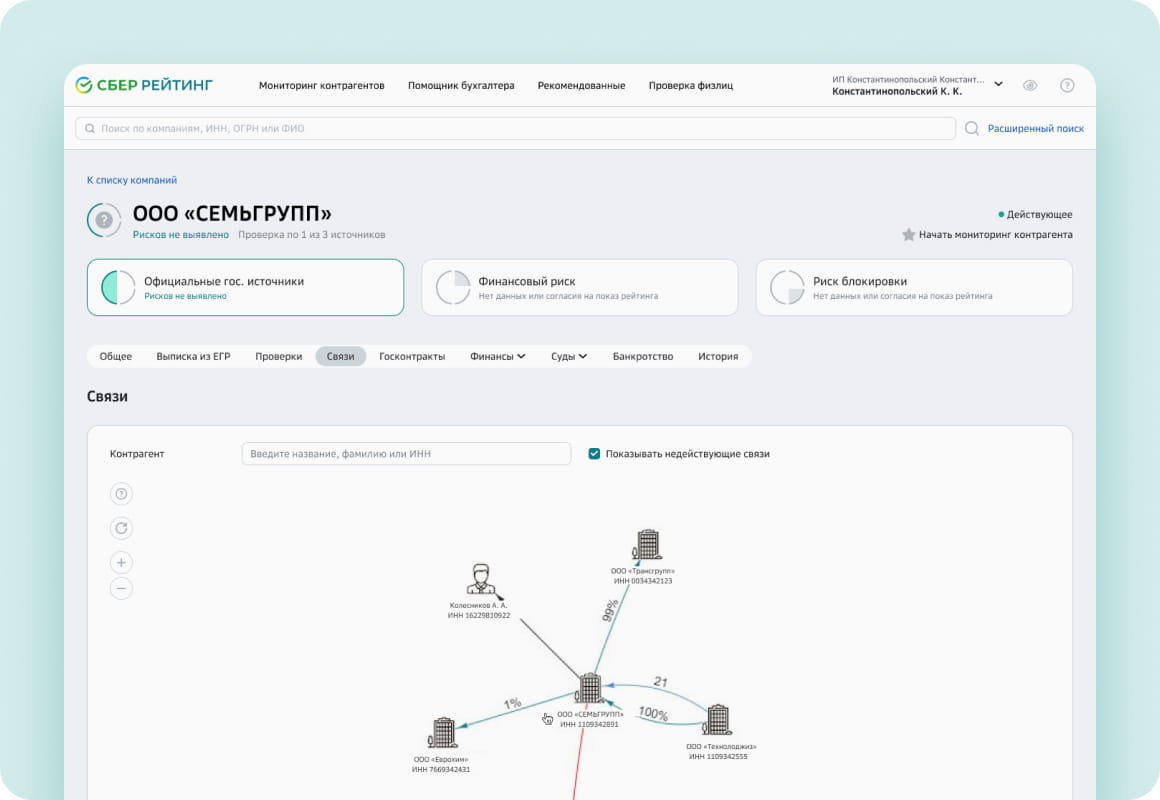Click Начать мониторинг контрагента

(995, 235)
